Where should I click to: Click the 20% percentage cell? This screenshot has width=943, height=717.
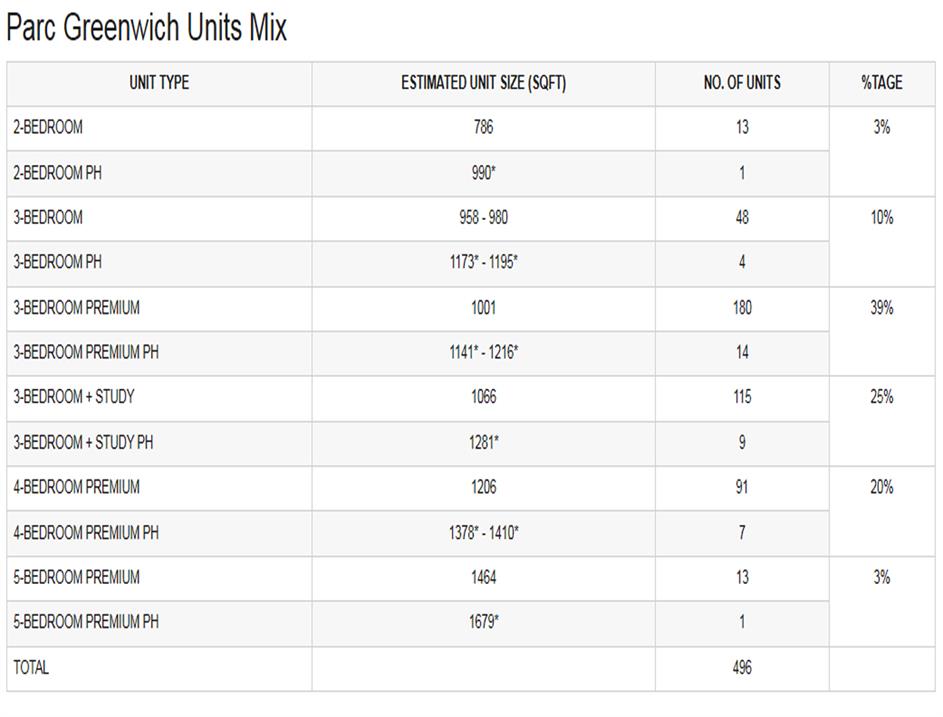pyautogui.click(x=881, y=487)
